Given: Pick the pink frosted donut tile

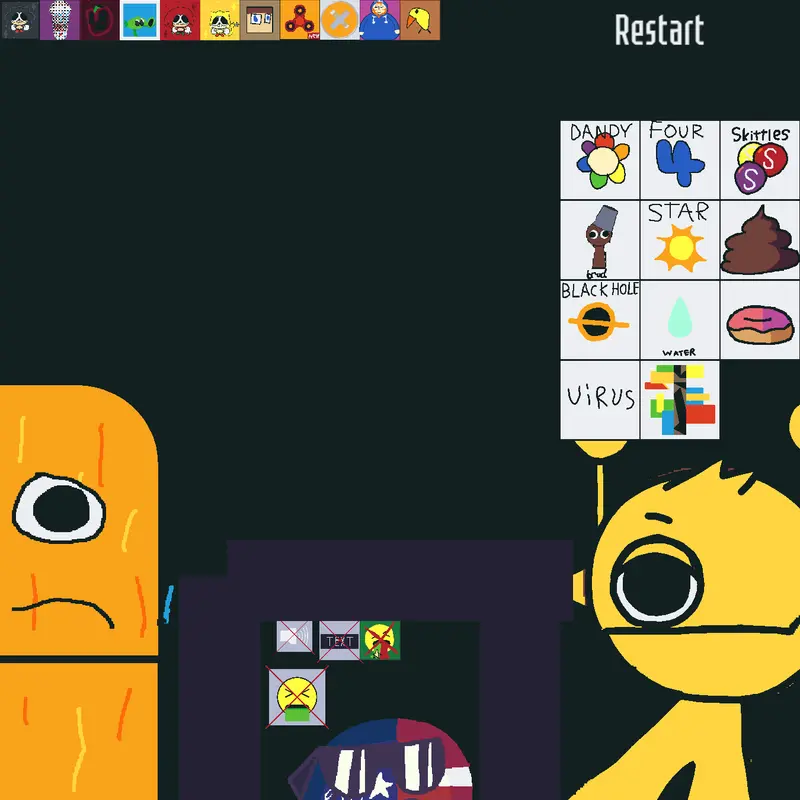Looking at the screenshot, I should tap(760, 320).
